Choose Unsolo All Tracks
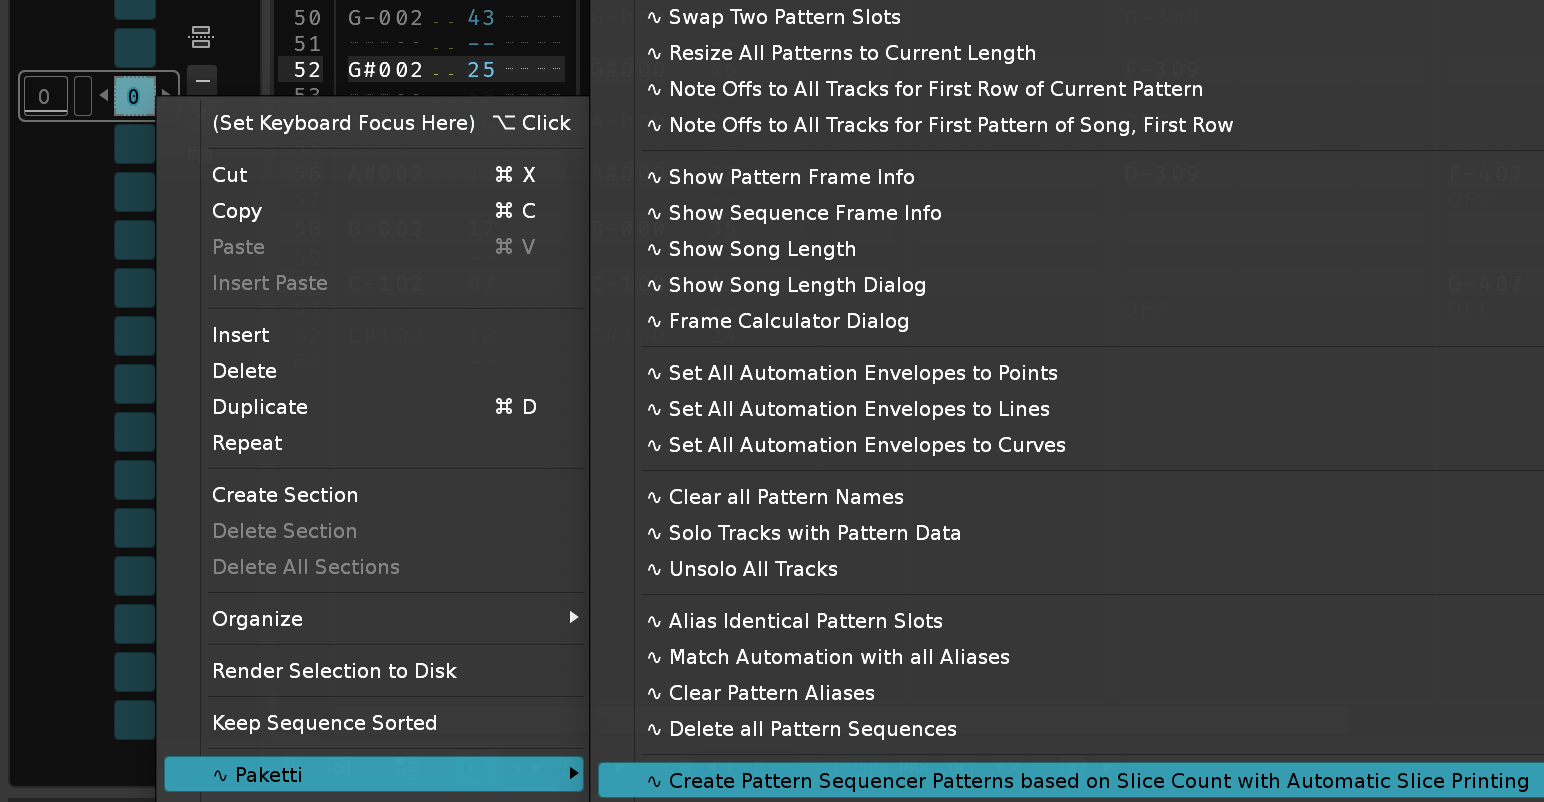 [x=753, y=569]
